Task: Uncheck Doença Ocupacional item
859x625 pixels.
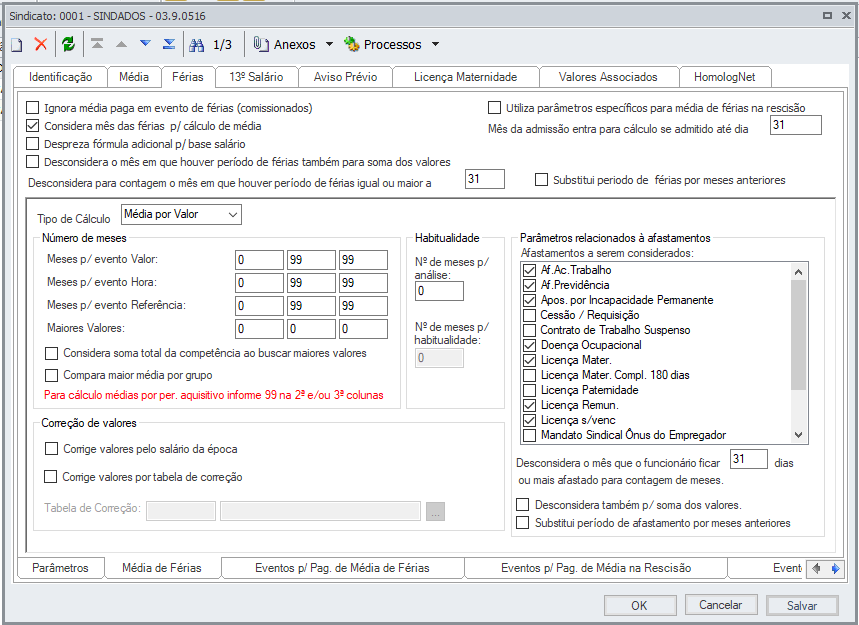Action: point(529,345)
